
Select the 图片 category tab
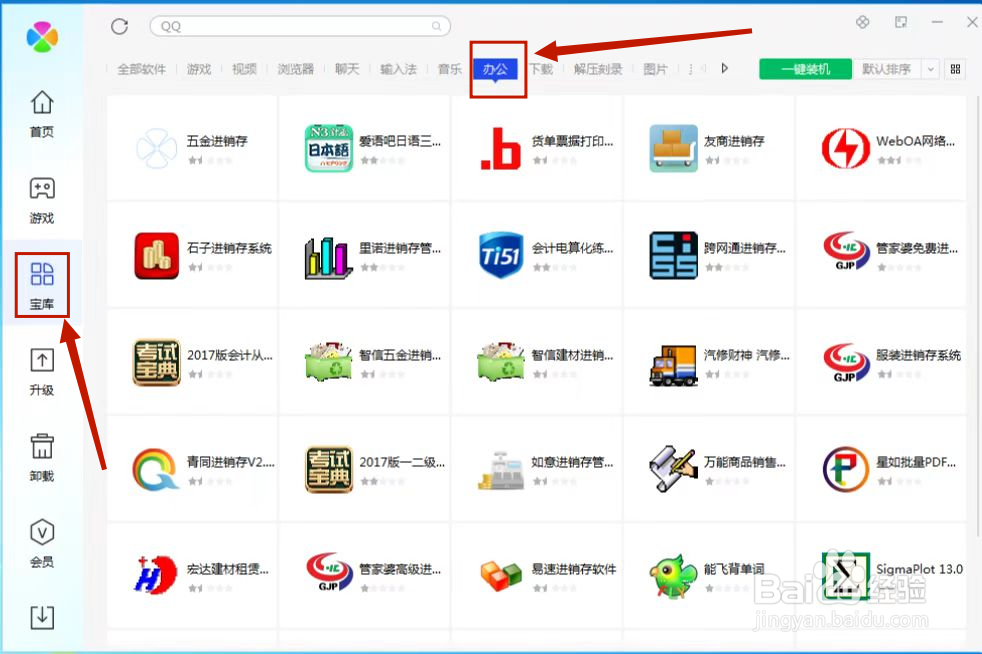pos(655,69)
